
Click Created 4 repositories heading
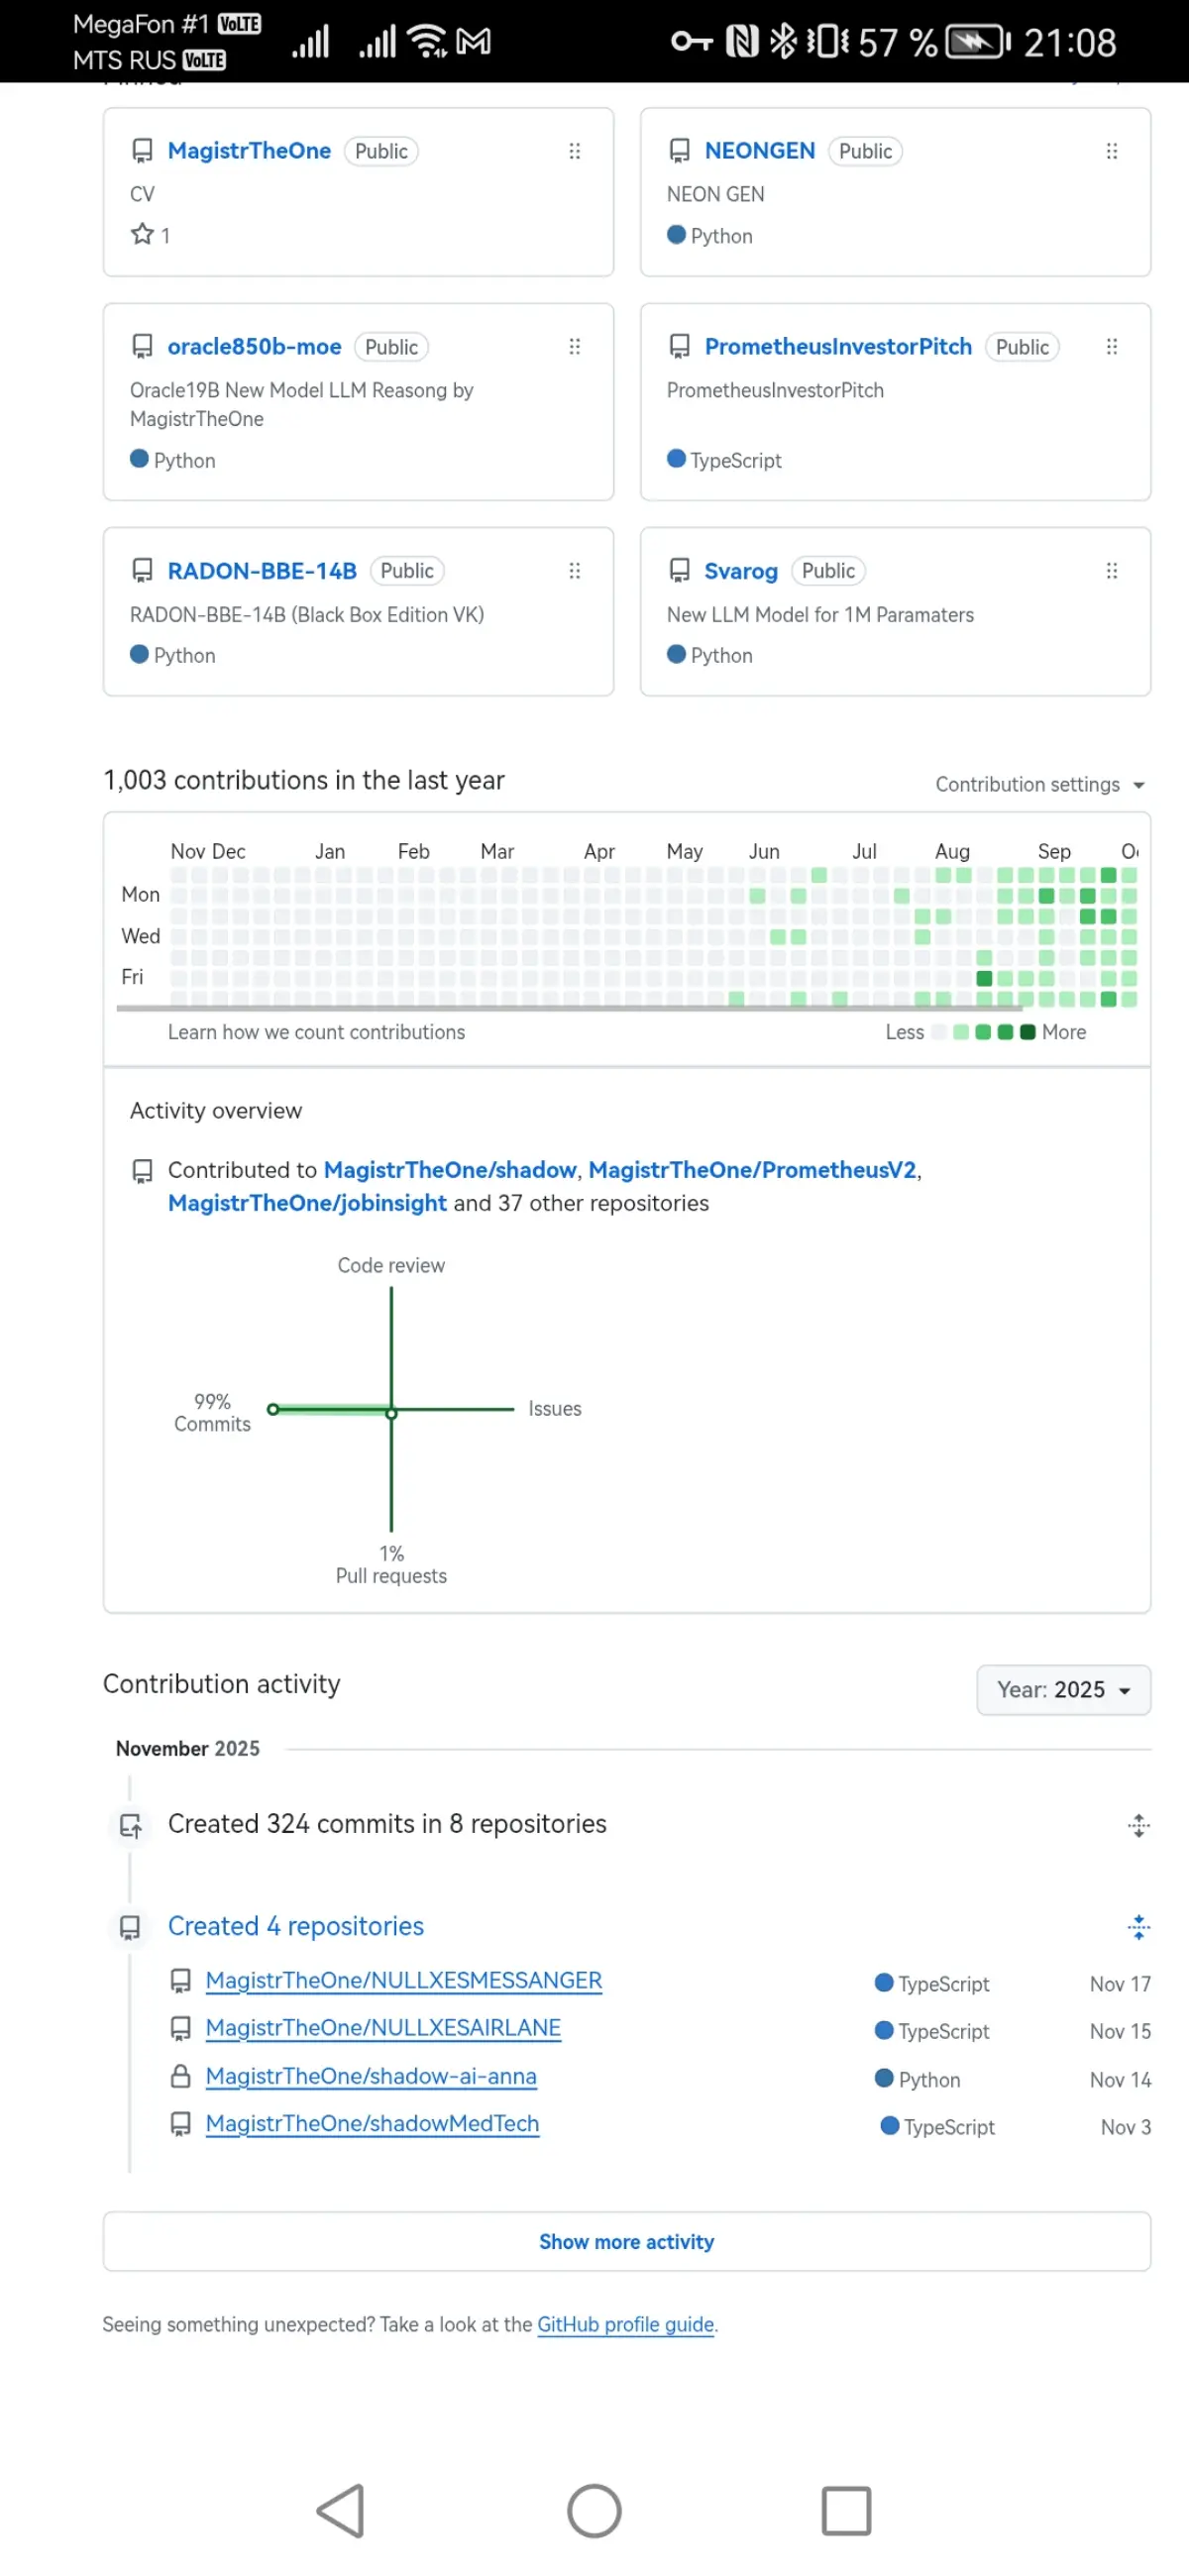[x=296, y=1927]
